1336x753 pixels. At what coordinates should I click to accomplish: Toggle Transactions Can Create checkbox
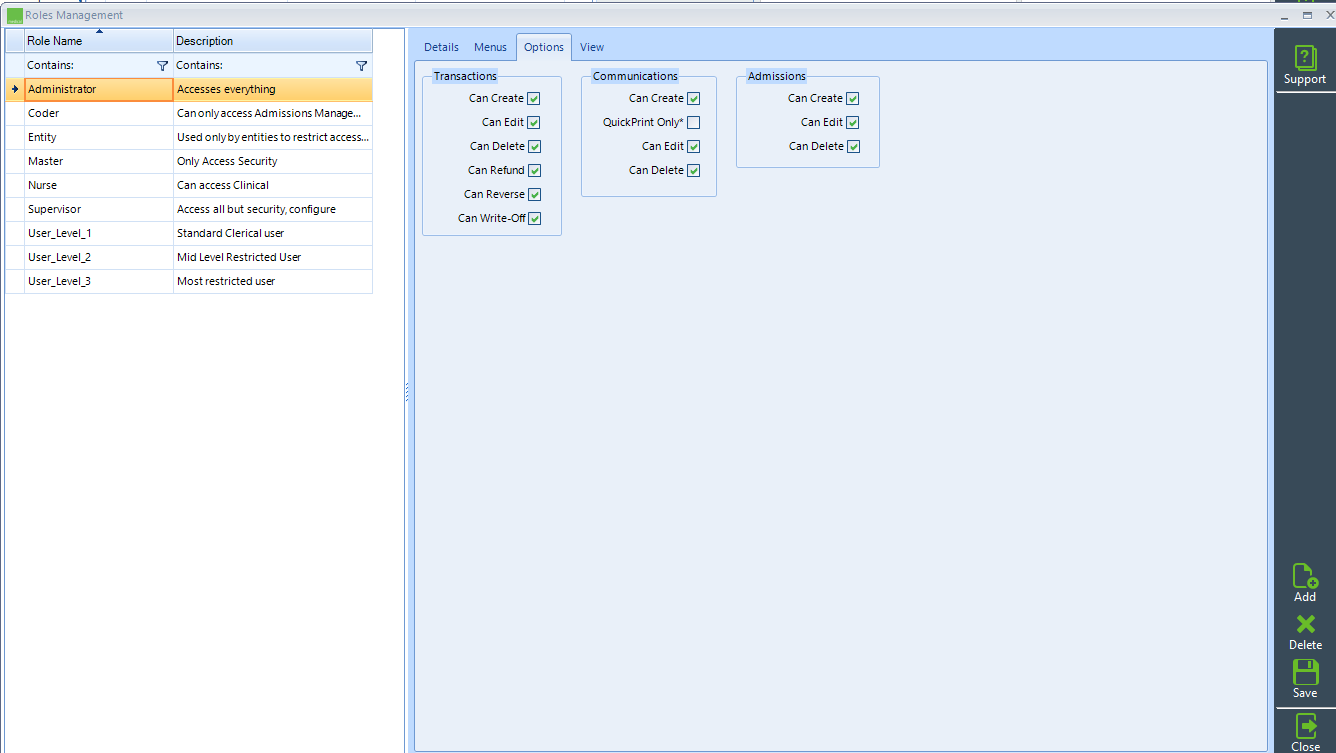coord(534,98)
